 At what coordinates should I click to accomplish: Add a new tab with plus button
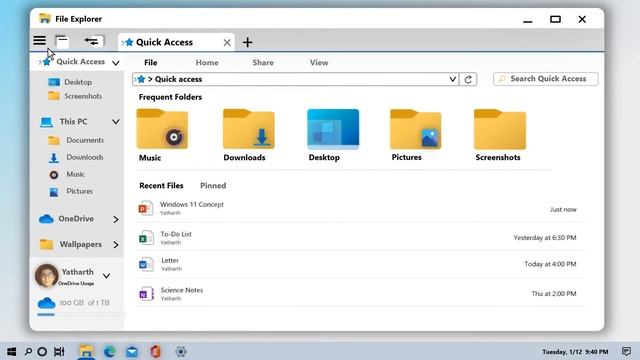[x=247, y=42]
